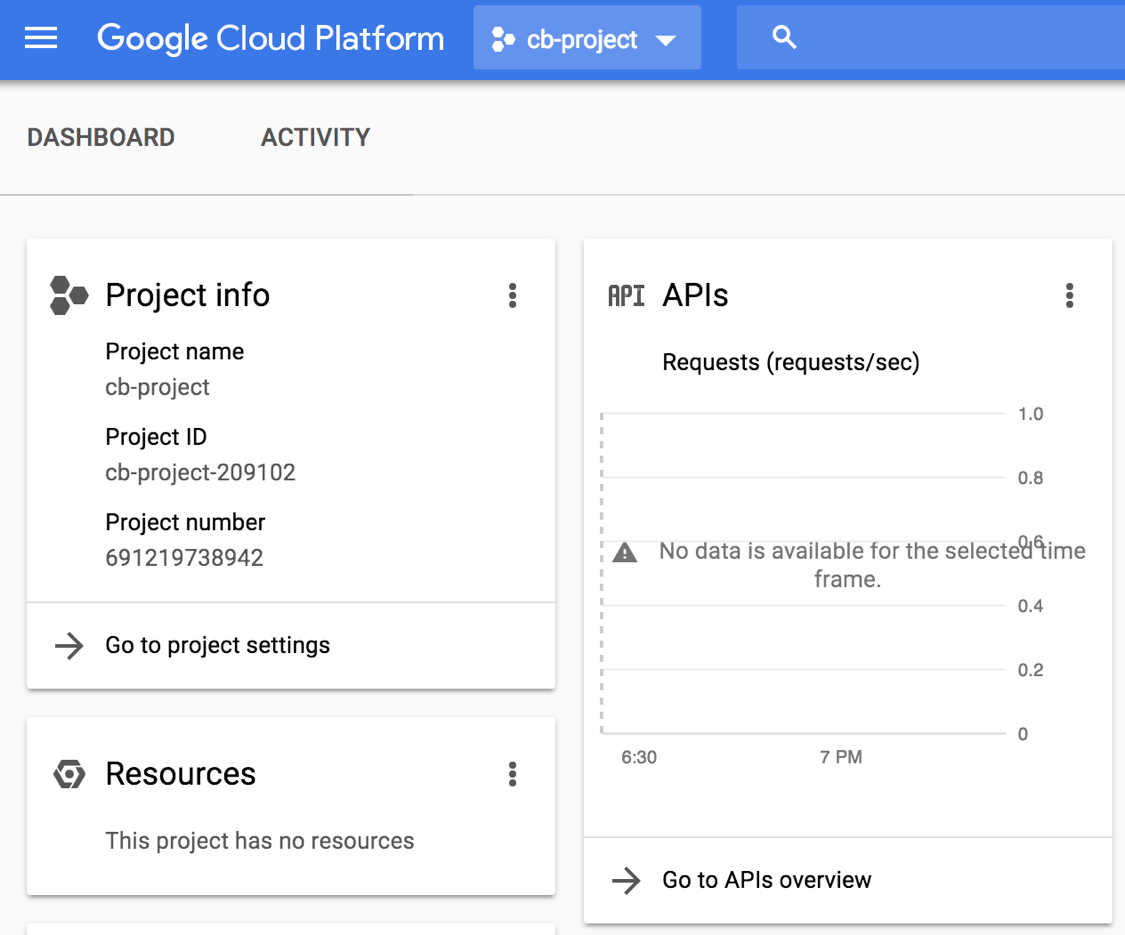Viewport: 1125px width, 935px height.
Task: Click the search magnifier icon
Action: pyautogui.click(x=784, y=37)
